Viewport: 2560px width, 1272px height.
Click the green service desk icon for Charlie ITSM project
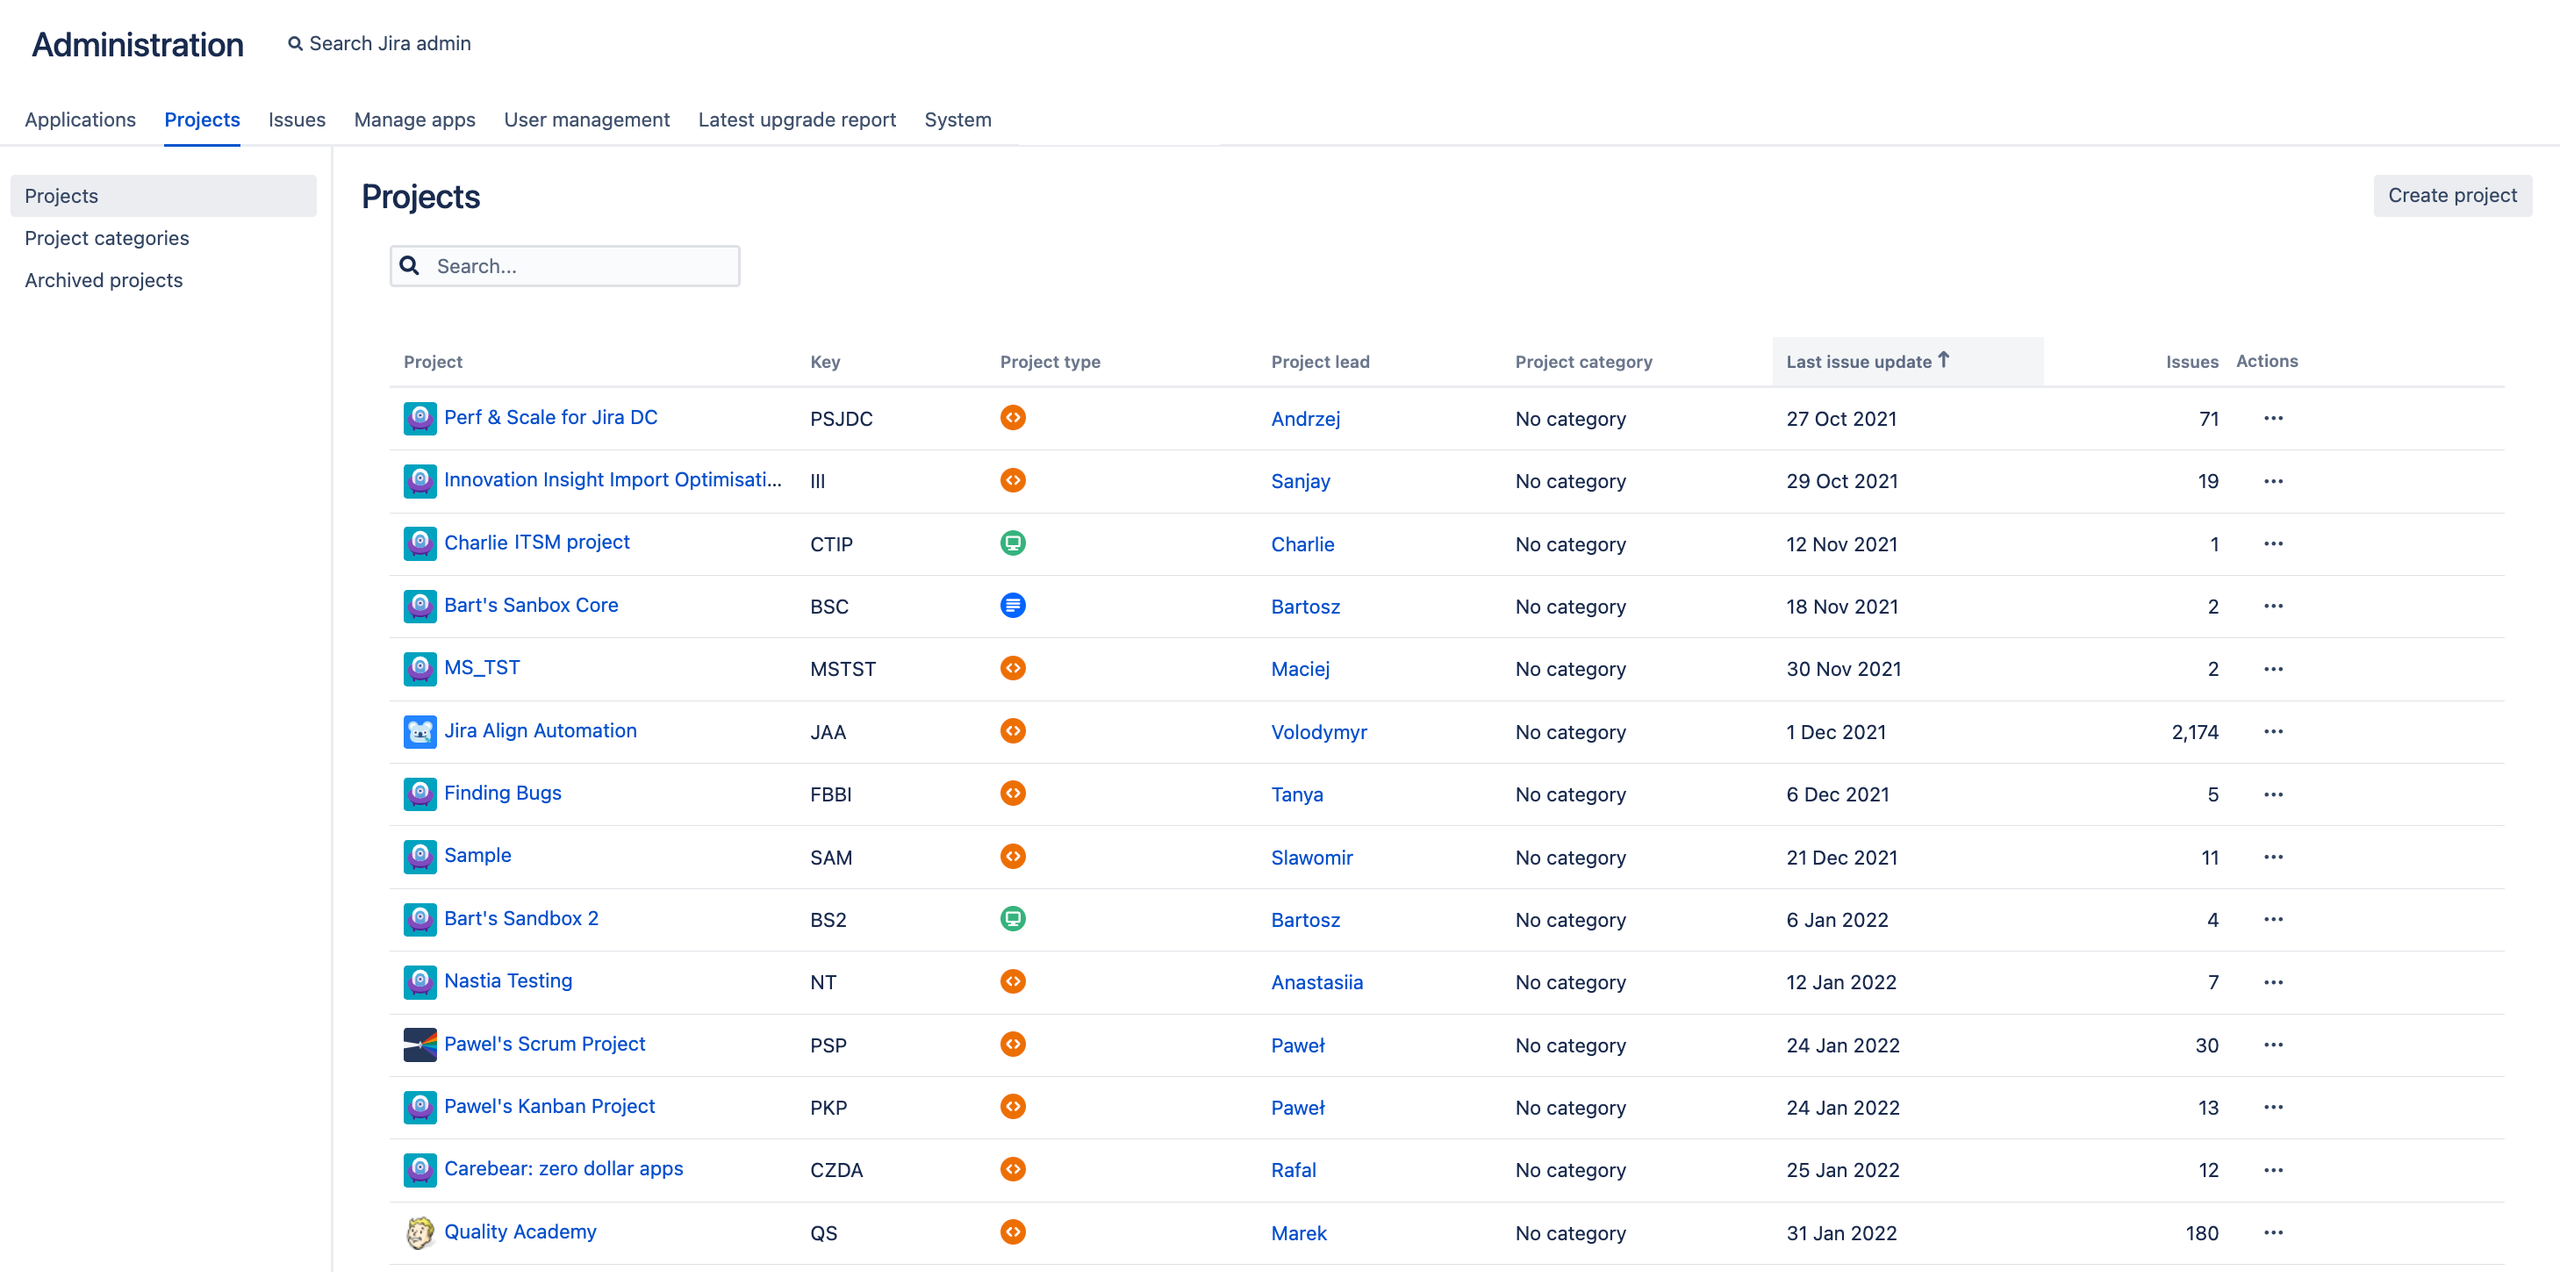1012,543
